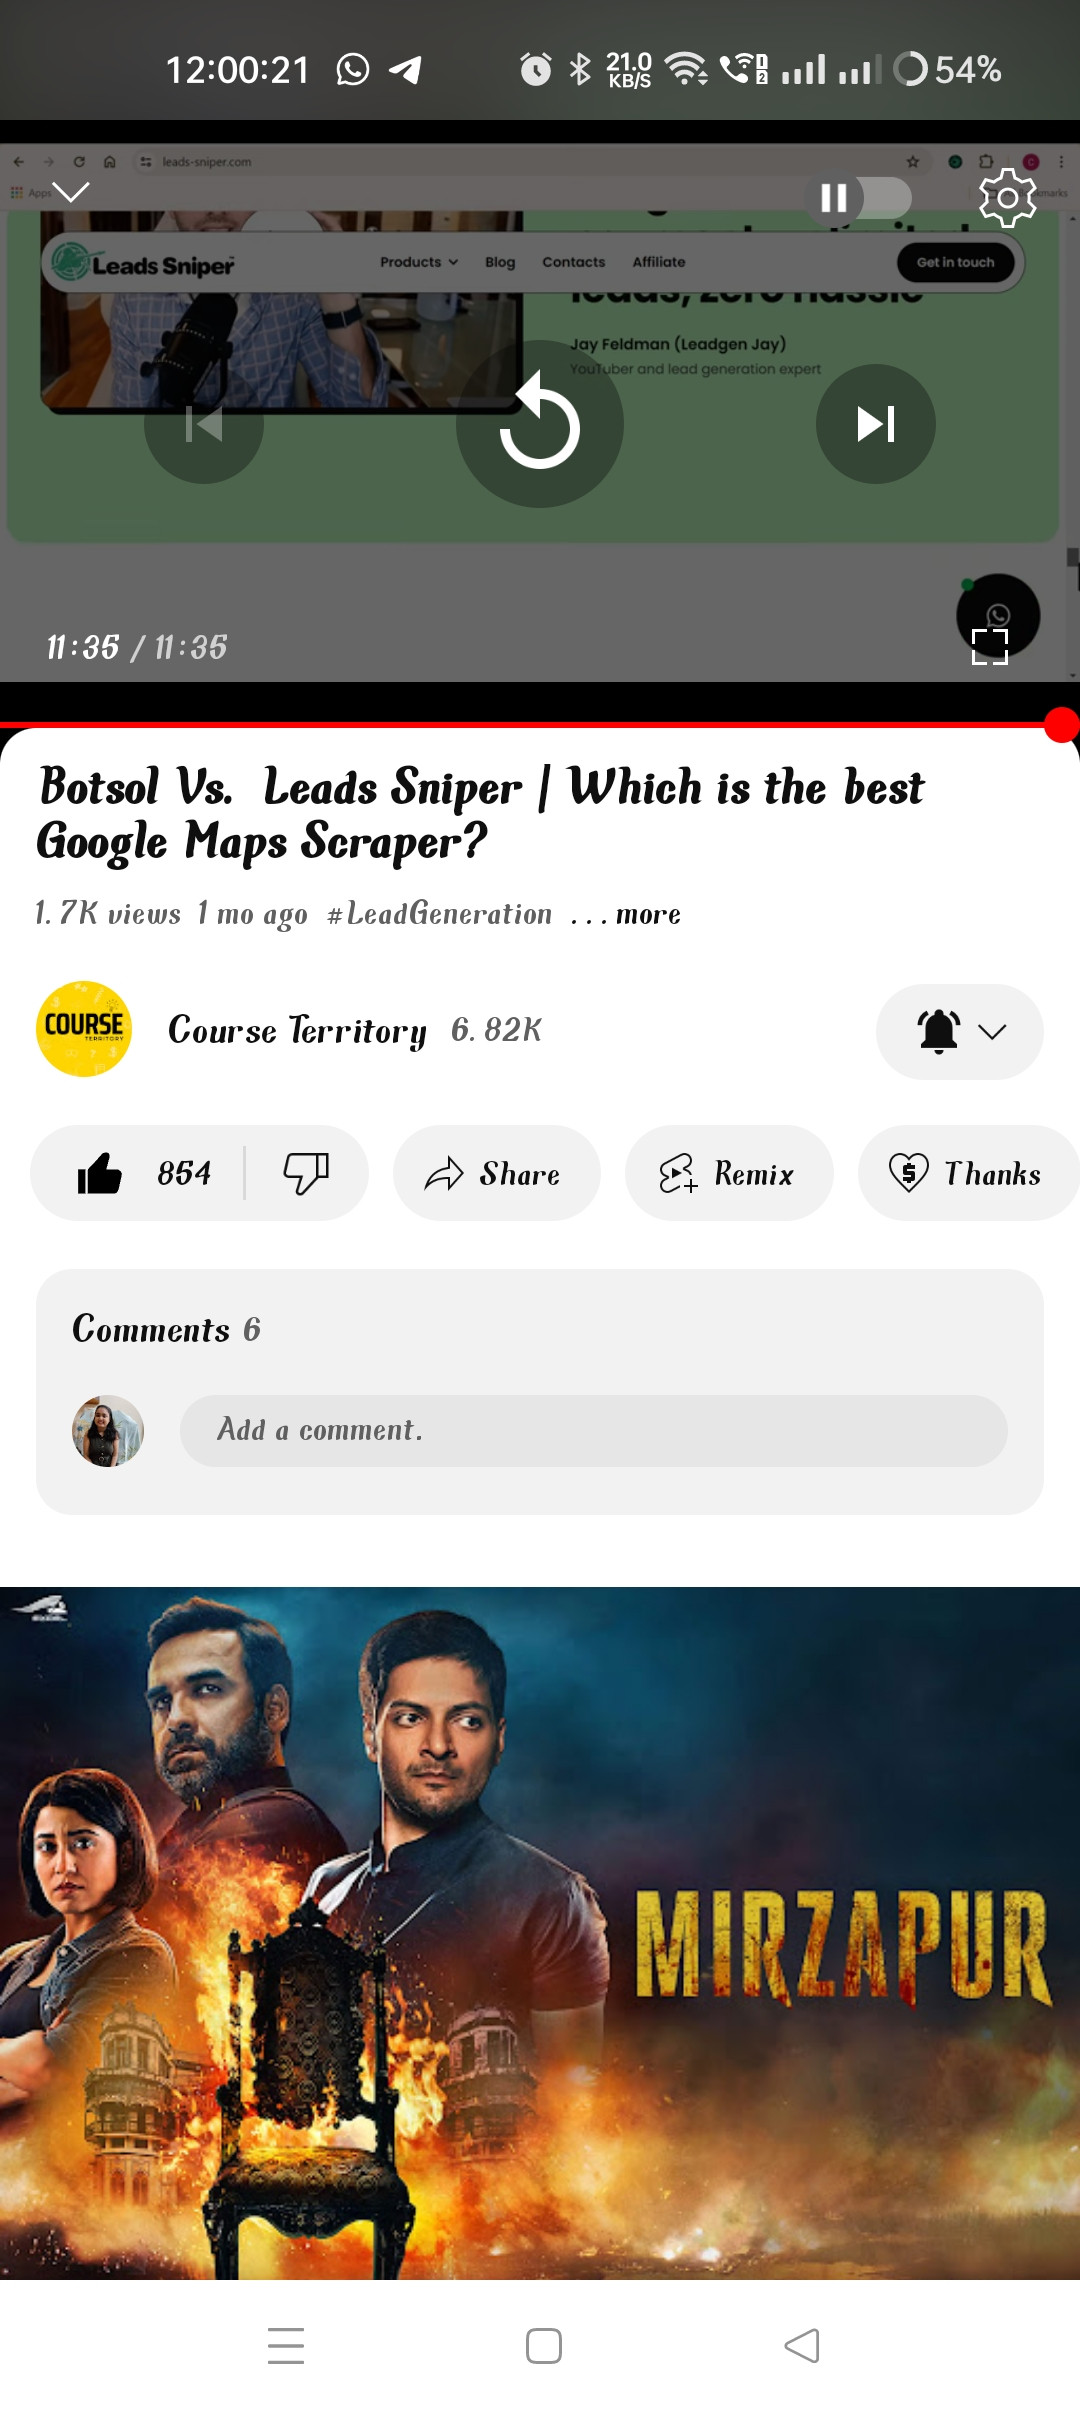
Task: Like the video with thumbs up
Action: 142,1173
